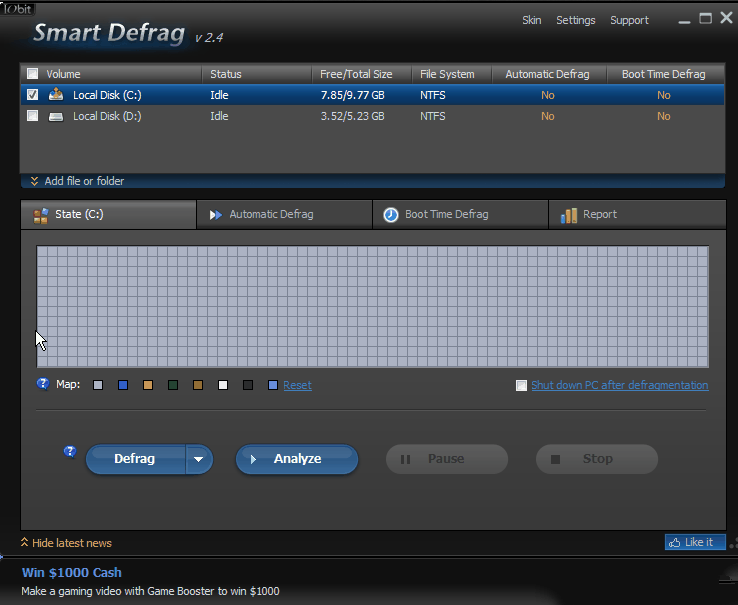The width and height of the screenshot is (738, 605).
Task: Click the Like it button
Action: 695,542
